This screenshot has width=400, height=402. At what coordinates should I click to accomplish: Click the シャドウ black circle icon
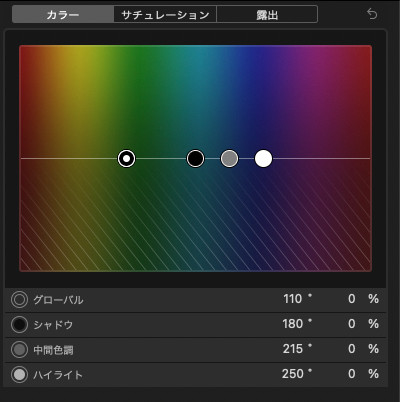pos(19,325)
